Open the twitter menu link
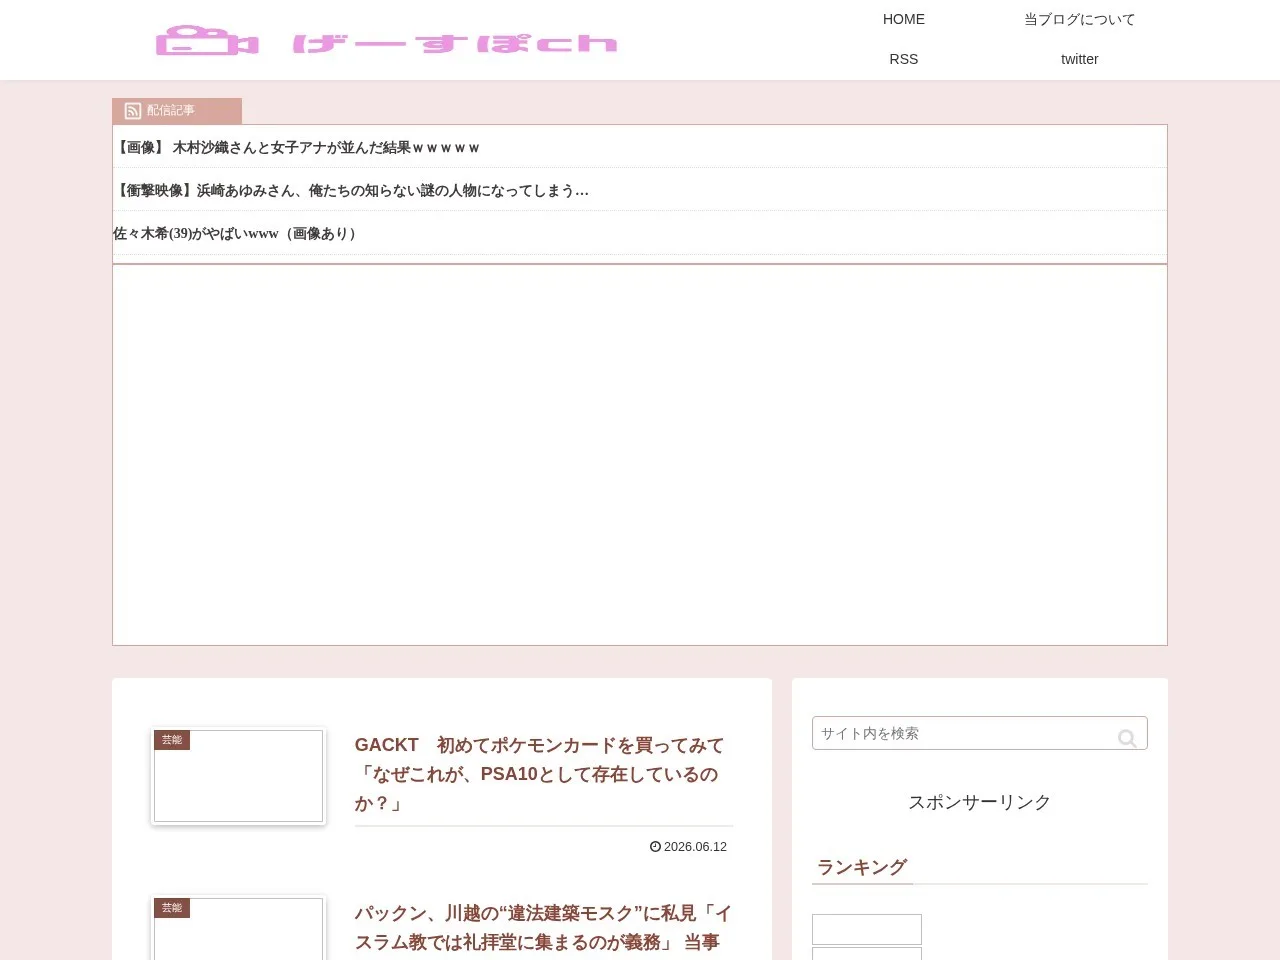1280x960 pixels. (1080, 59)
